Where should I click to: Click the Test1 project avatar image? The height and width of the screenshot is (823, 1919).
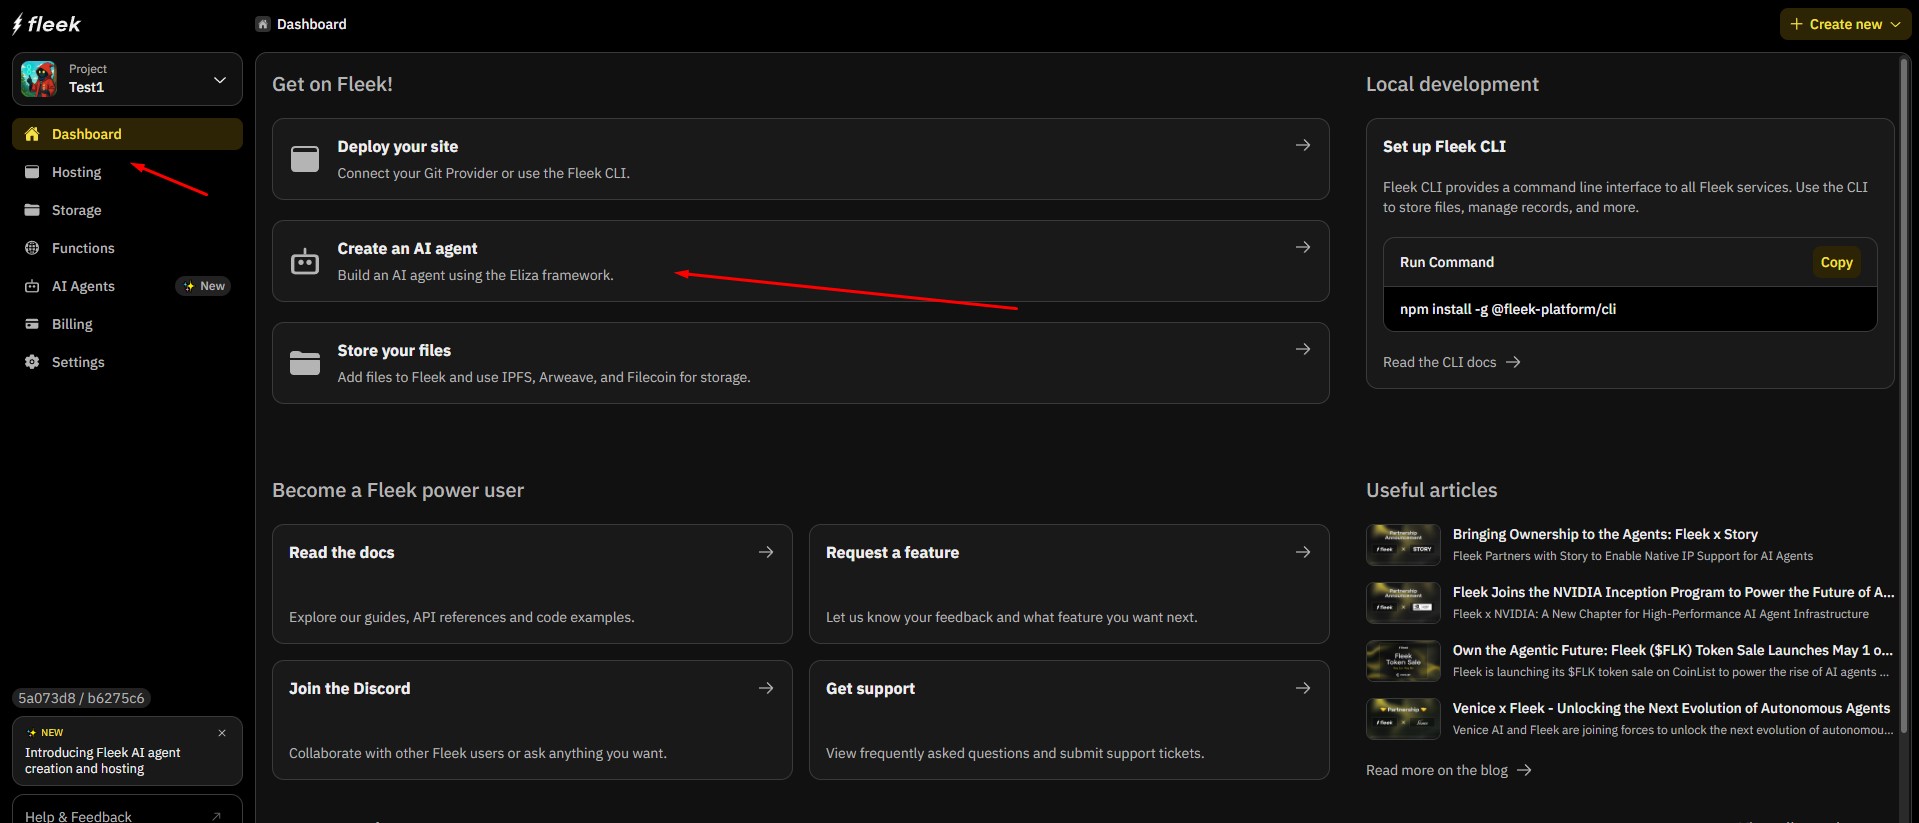[x=39, y=79]
